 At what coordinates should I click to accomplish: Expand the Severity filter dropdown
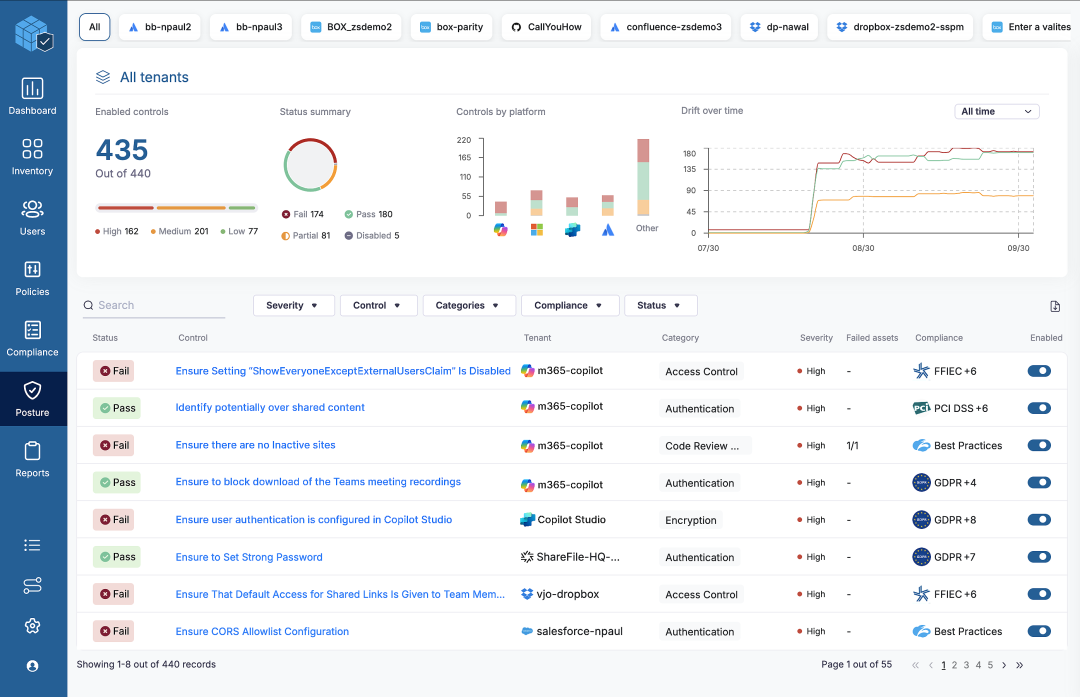pyautogui.click(x=293, y=306)
